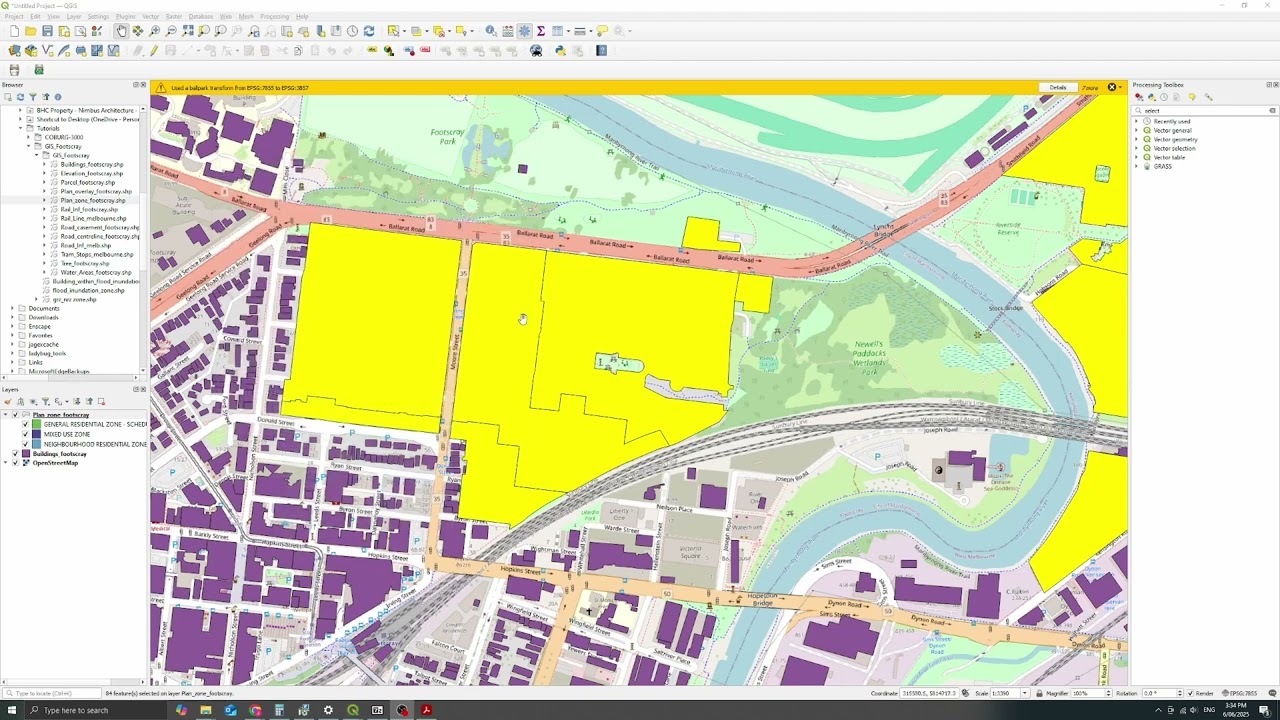
Task: Save the project with floppy disk icon
Action: click(x=47, y=31)
